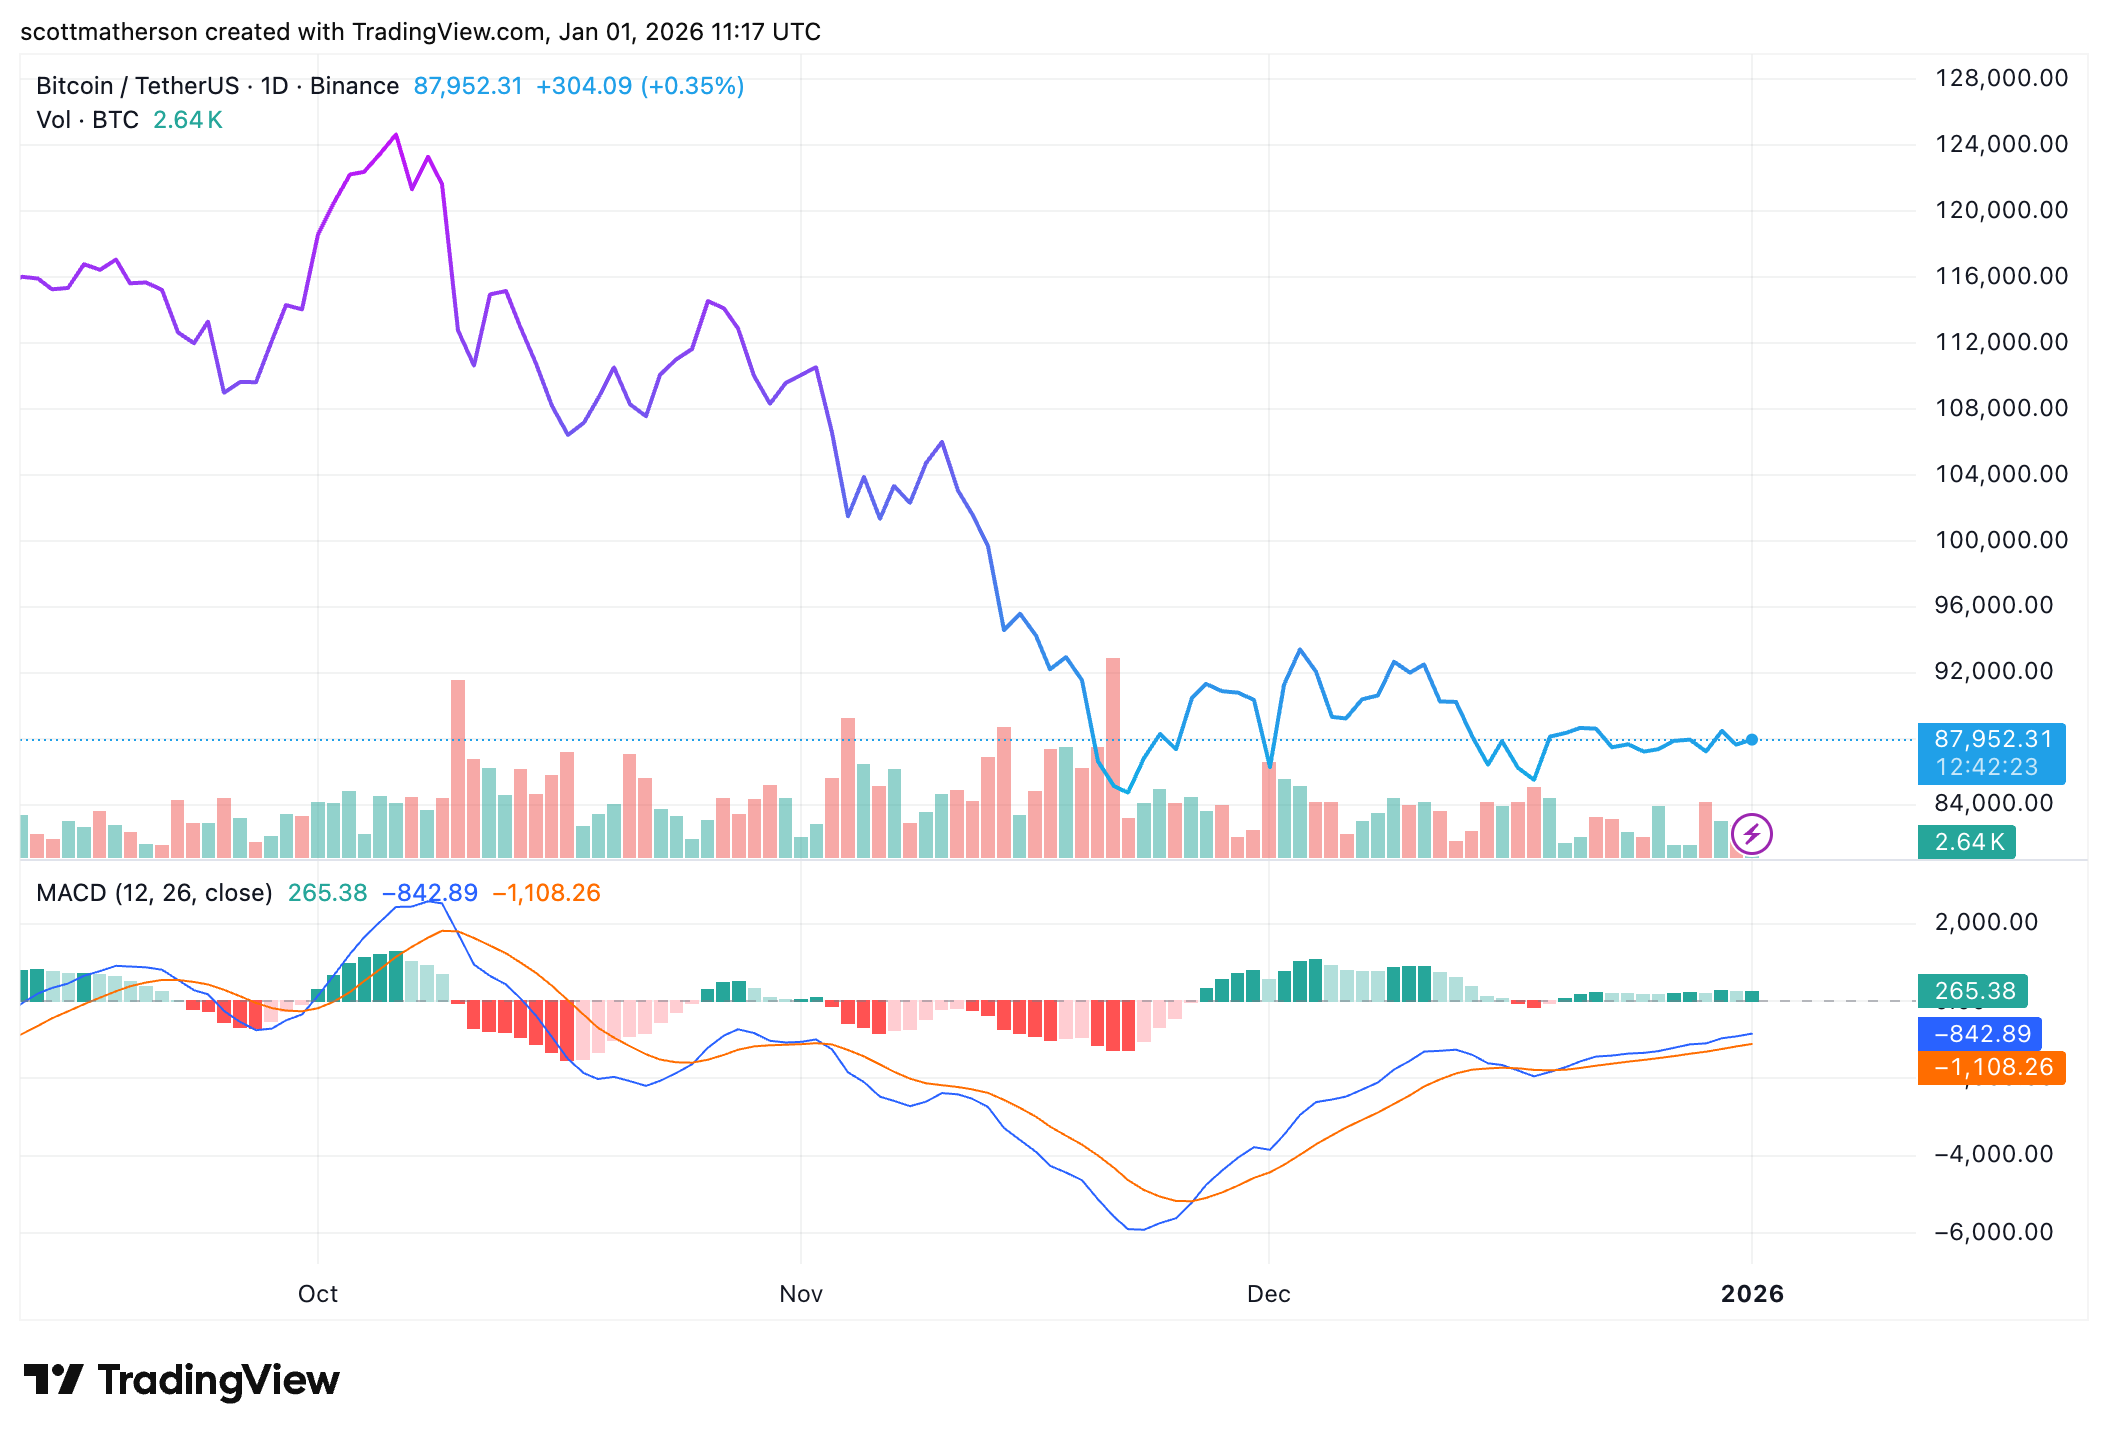The image size is (2108, 1440).
Task: Click the 100,000.00 price scale label
Action: 2000,540
